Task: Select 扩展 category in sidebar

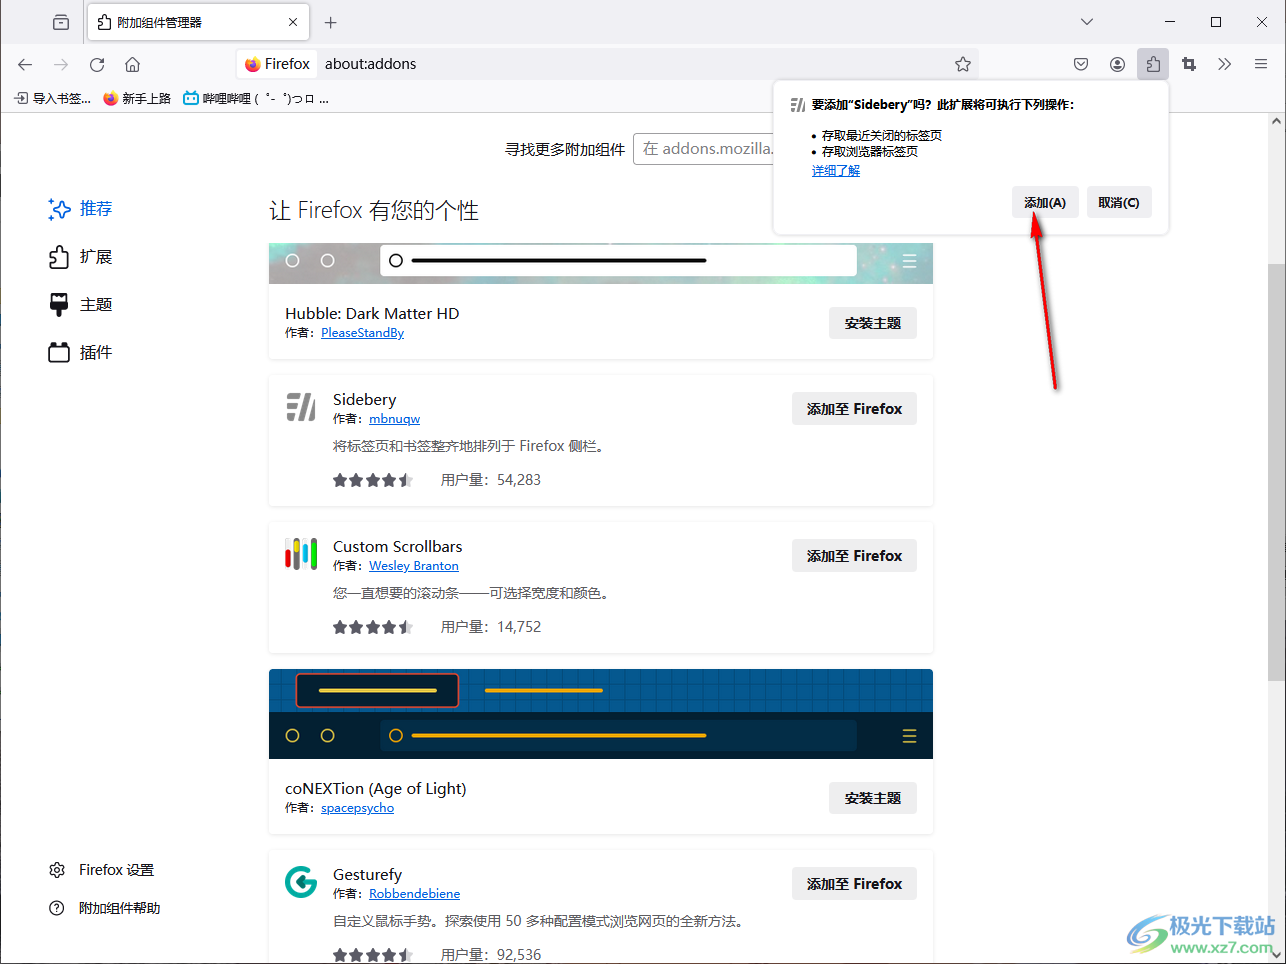Action: (80, 257)
